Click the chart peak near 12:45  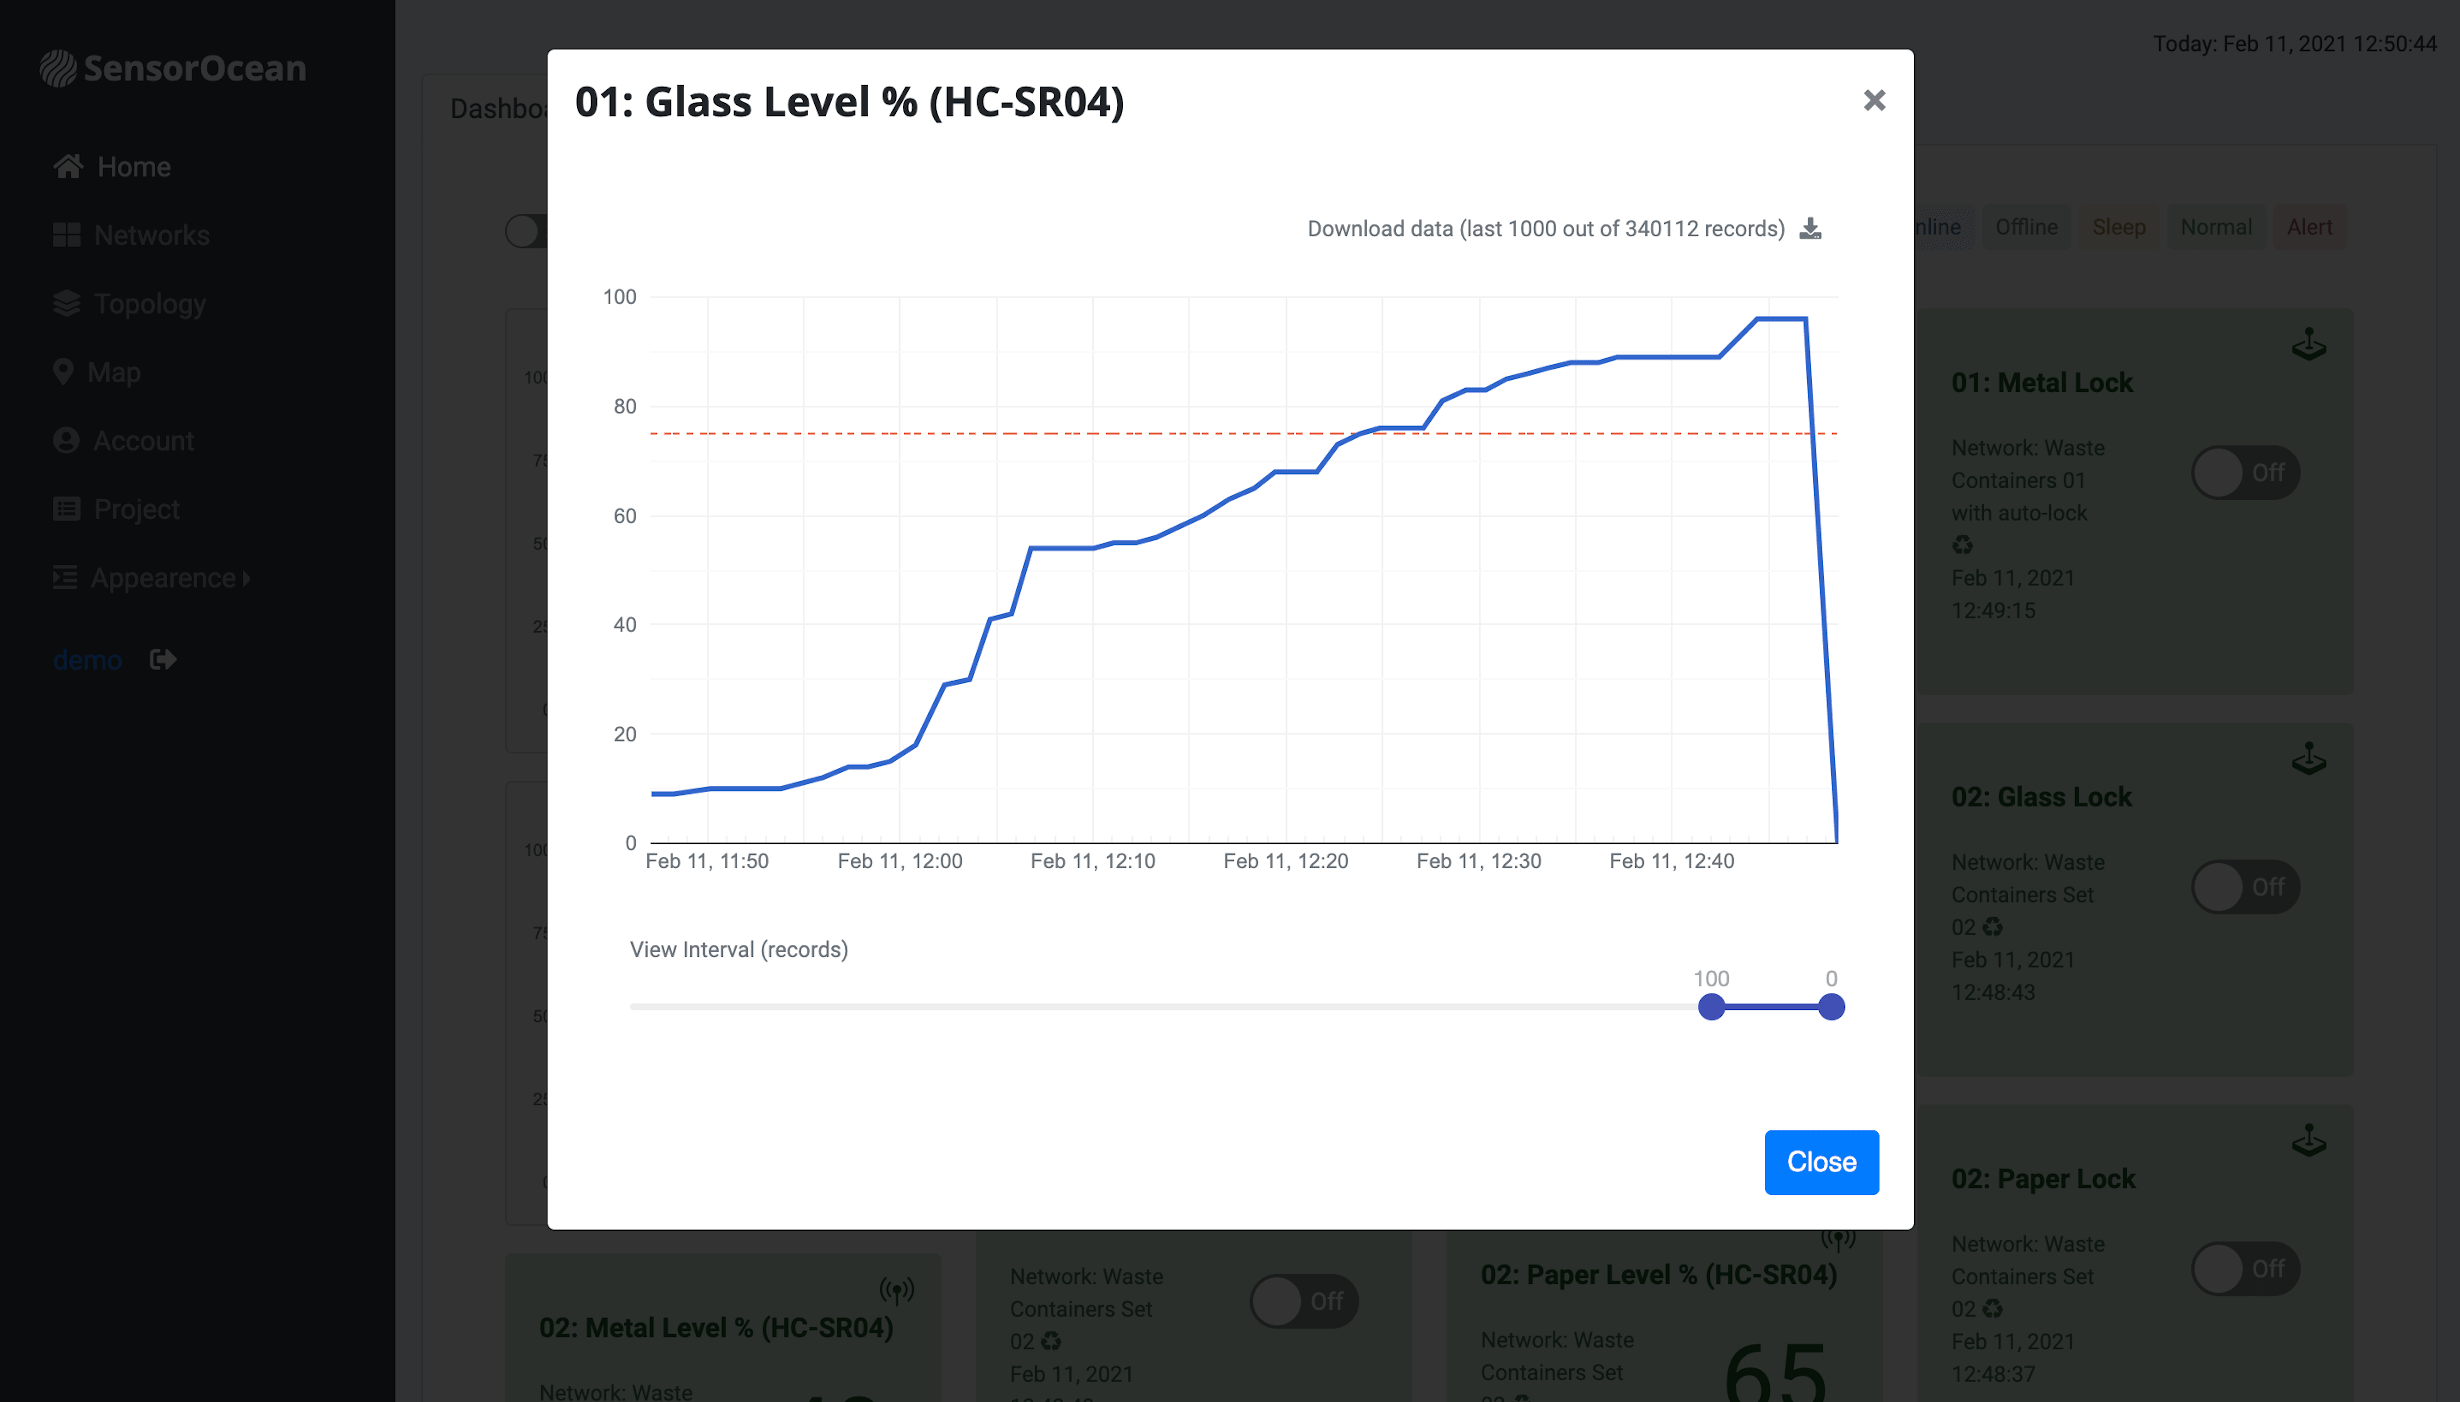tap(1781, 319)
